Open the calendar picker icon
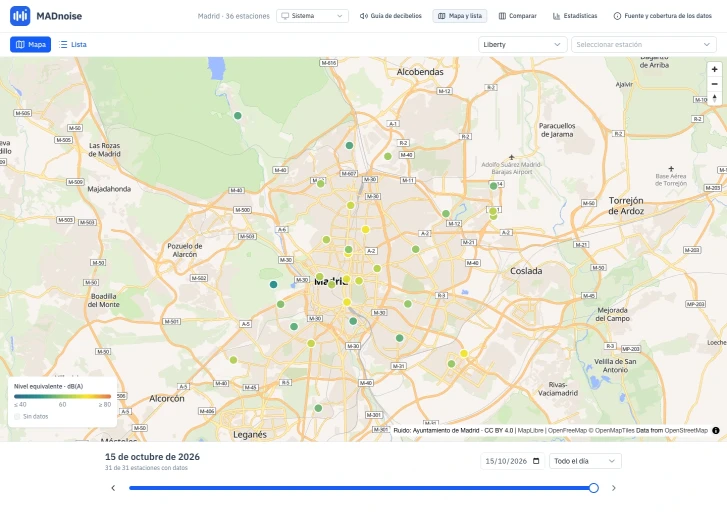 coord(536,461)
